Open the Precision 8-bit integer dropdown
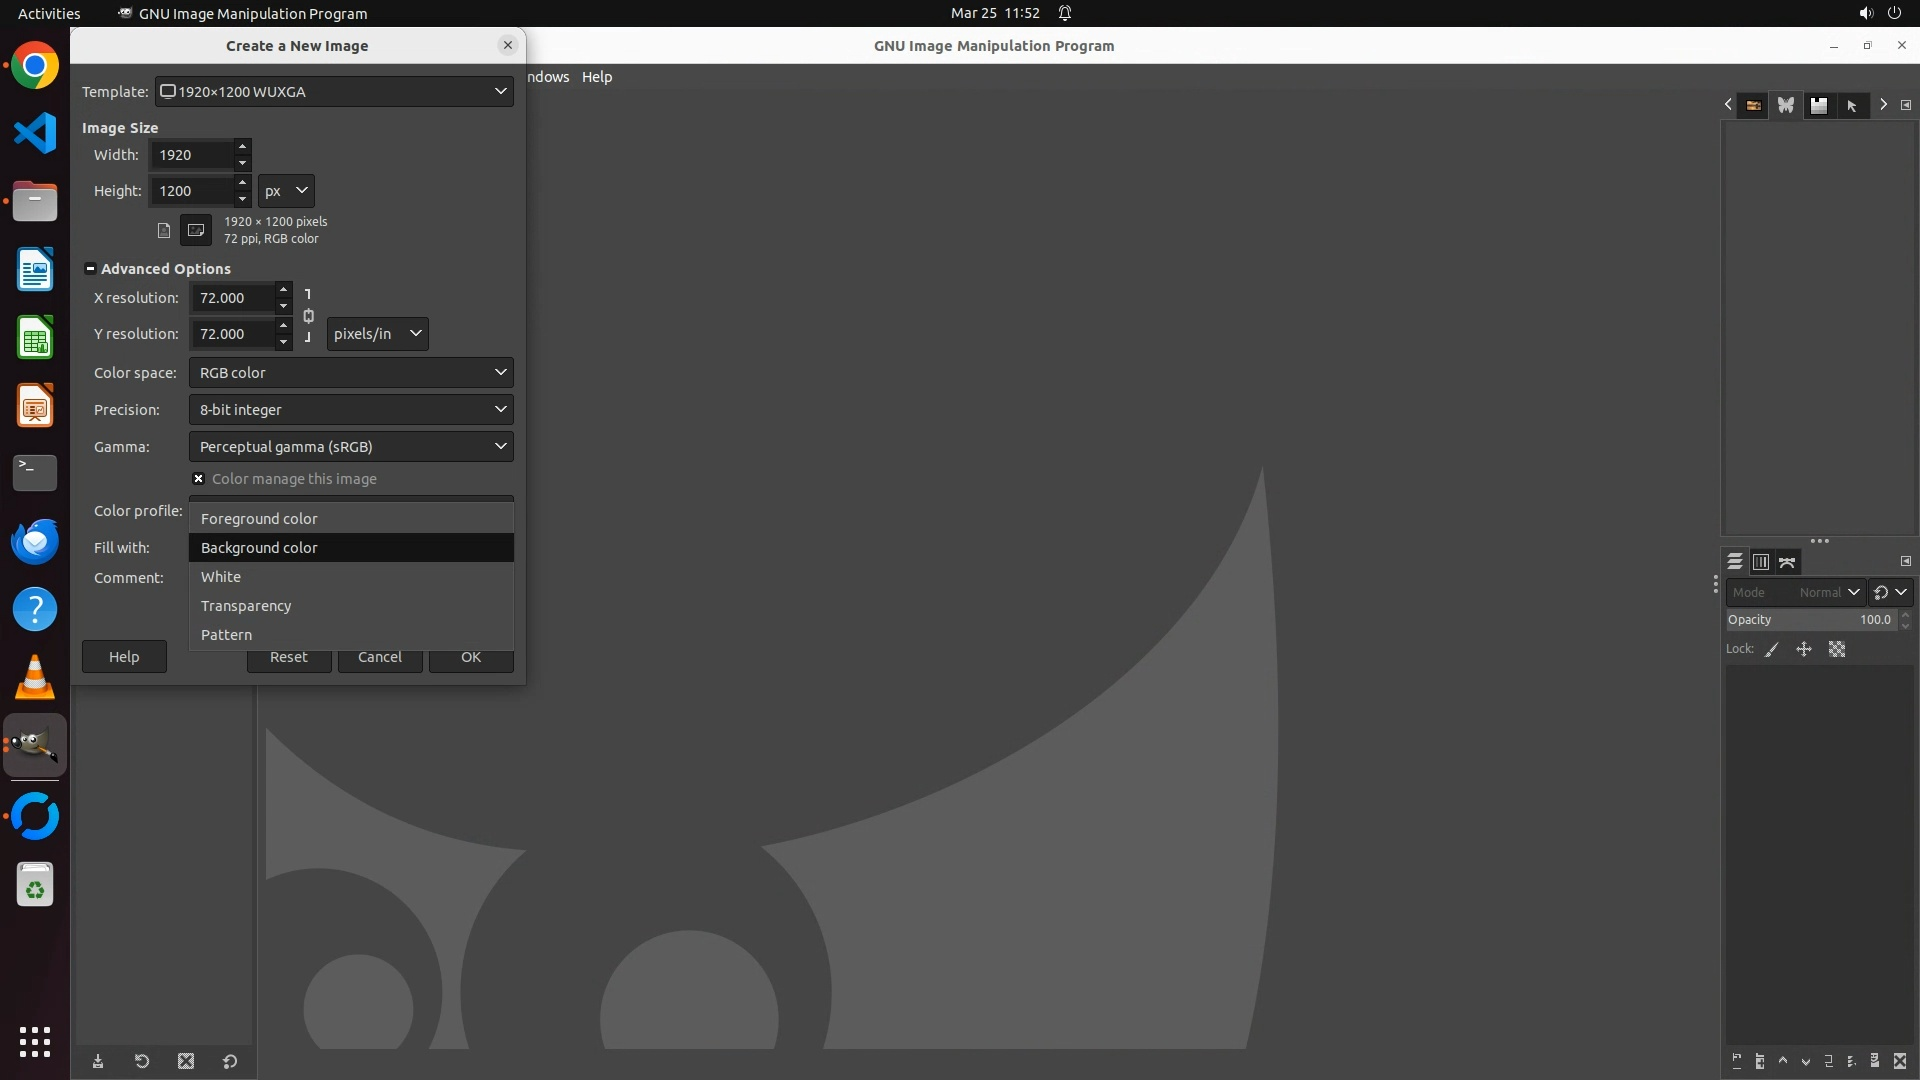The width and height of the screenshot is (1920, 1080). click(351, 409)
